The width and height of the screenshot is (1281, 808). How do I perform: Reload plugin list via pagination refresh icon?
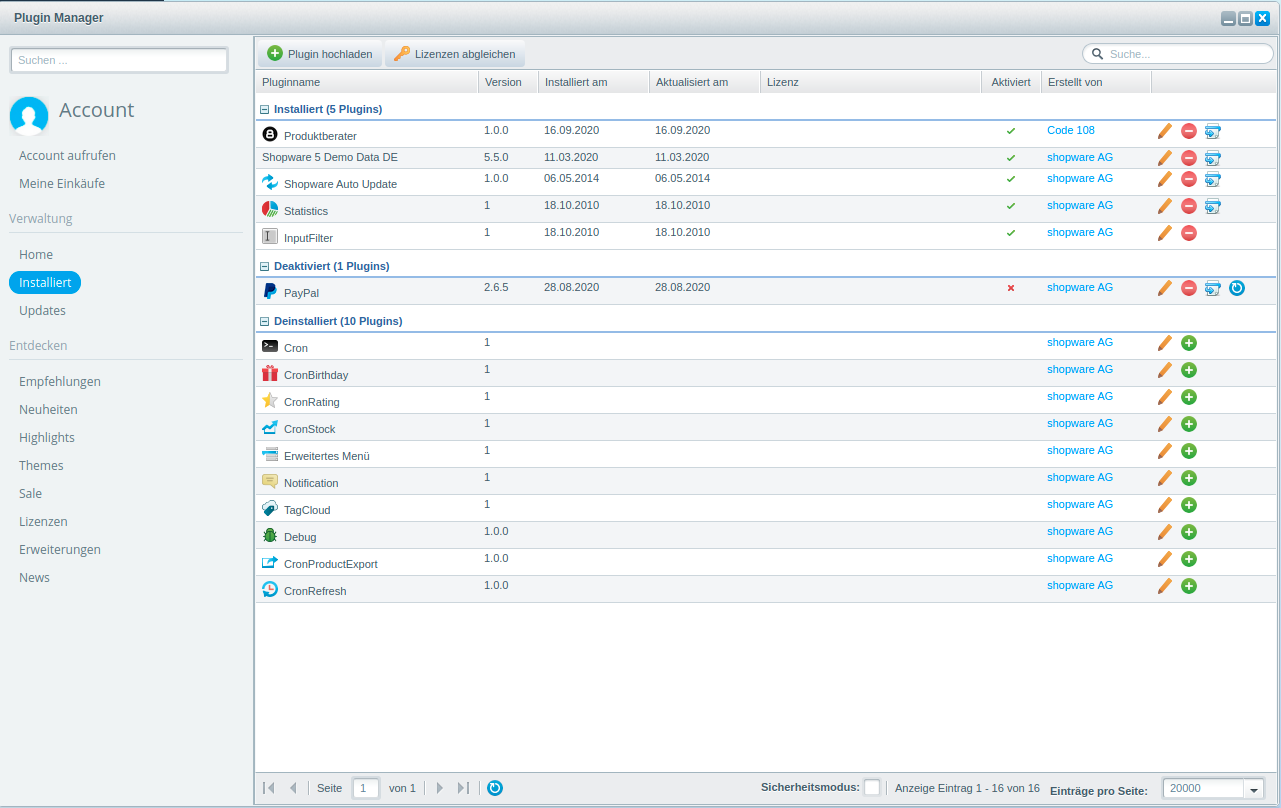pyautogui.click(x=495, y=788)
